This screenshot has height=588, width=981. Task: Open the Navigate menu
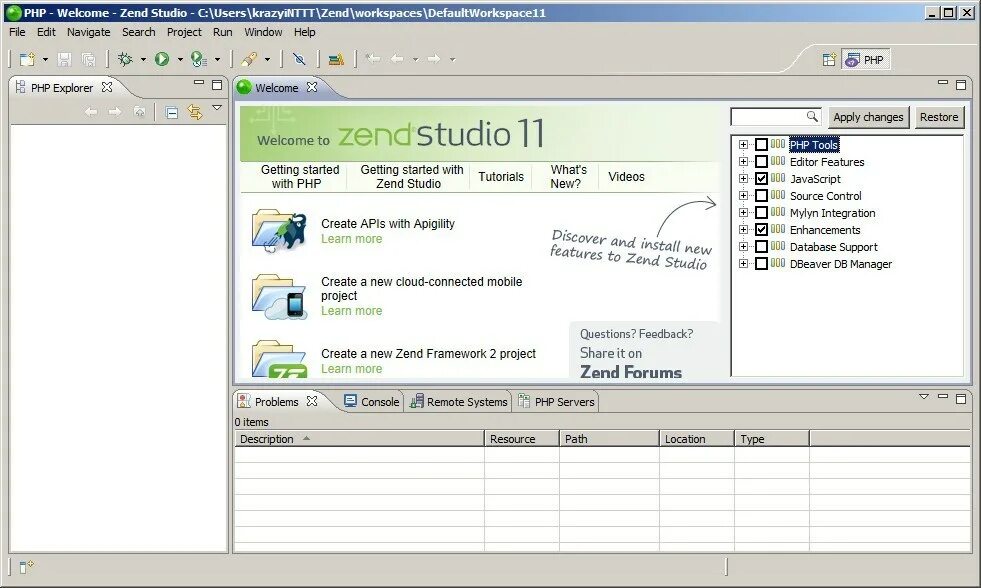click(88, 32)
